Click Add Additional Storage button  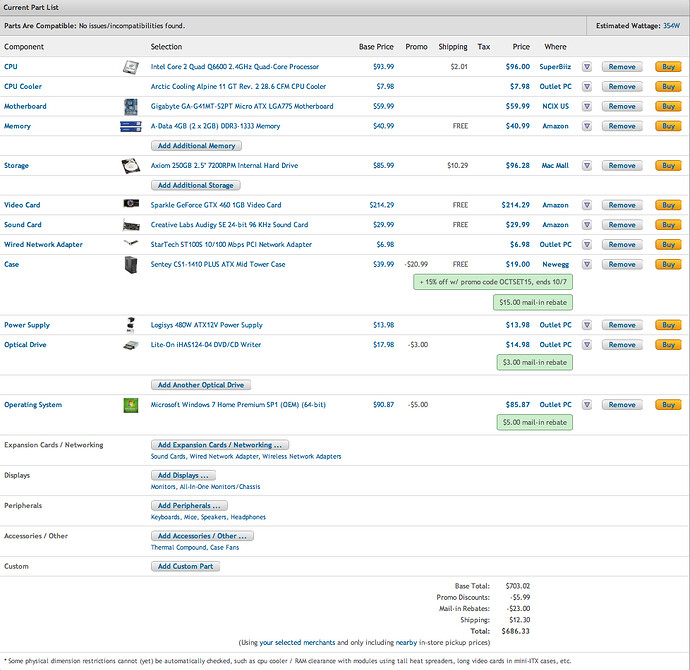tap(195, 186)
